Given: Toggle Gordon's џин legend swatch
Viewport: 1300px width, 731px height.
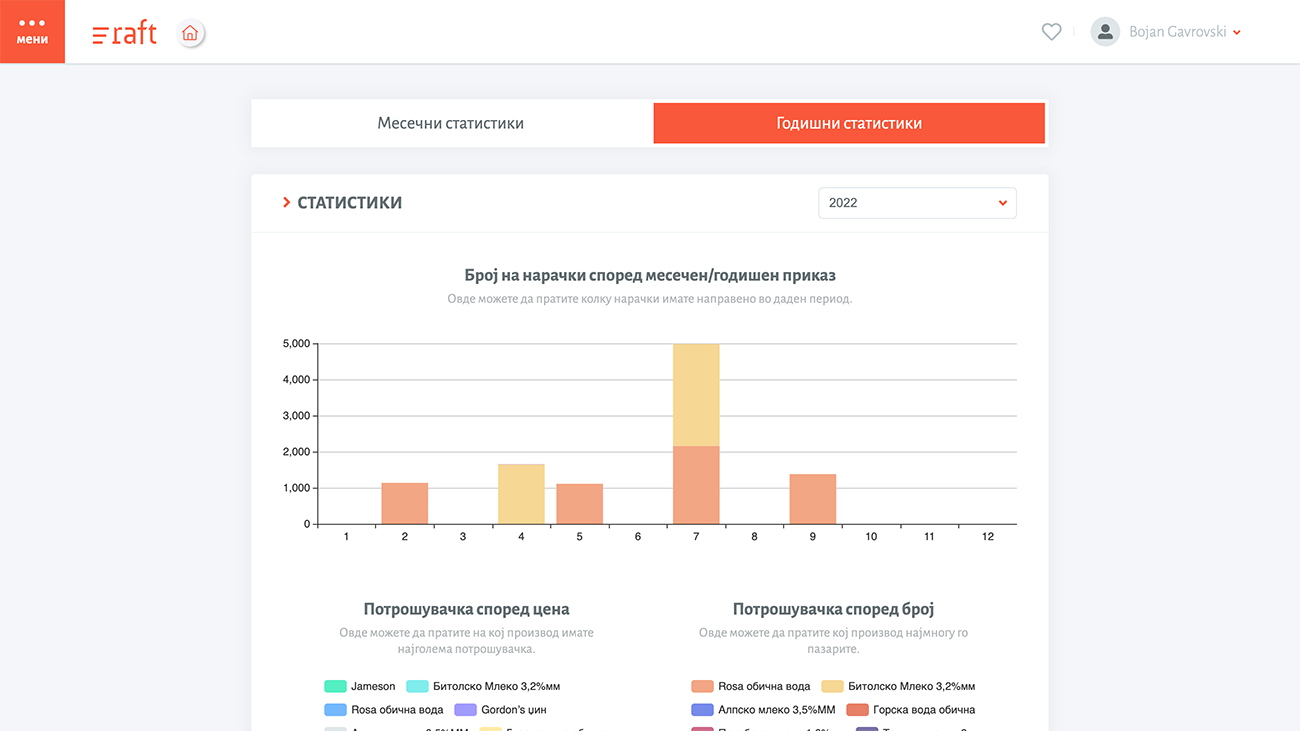Looking at the screenshot, I should 465,710.
